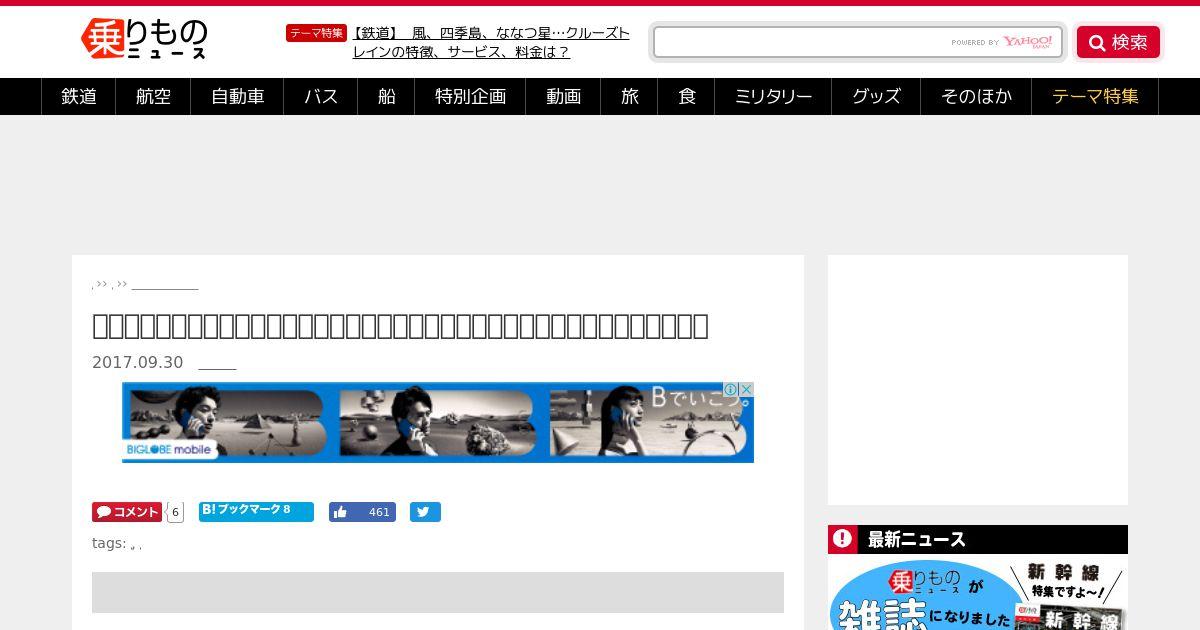Open the 旅 menu item
The width and height of the screenshot is (1200, 630).
(630, 97)
